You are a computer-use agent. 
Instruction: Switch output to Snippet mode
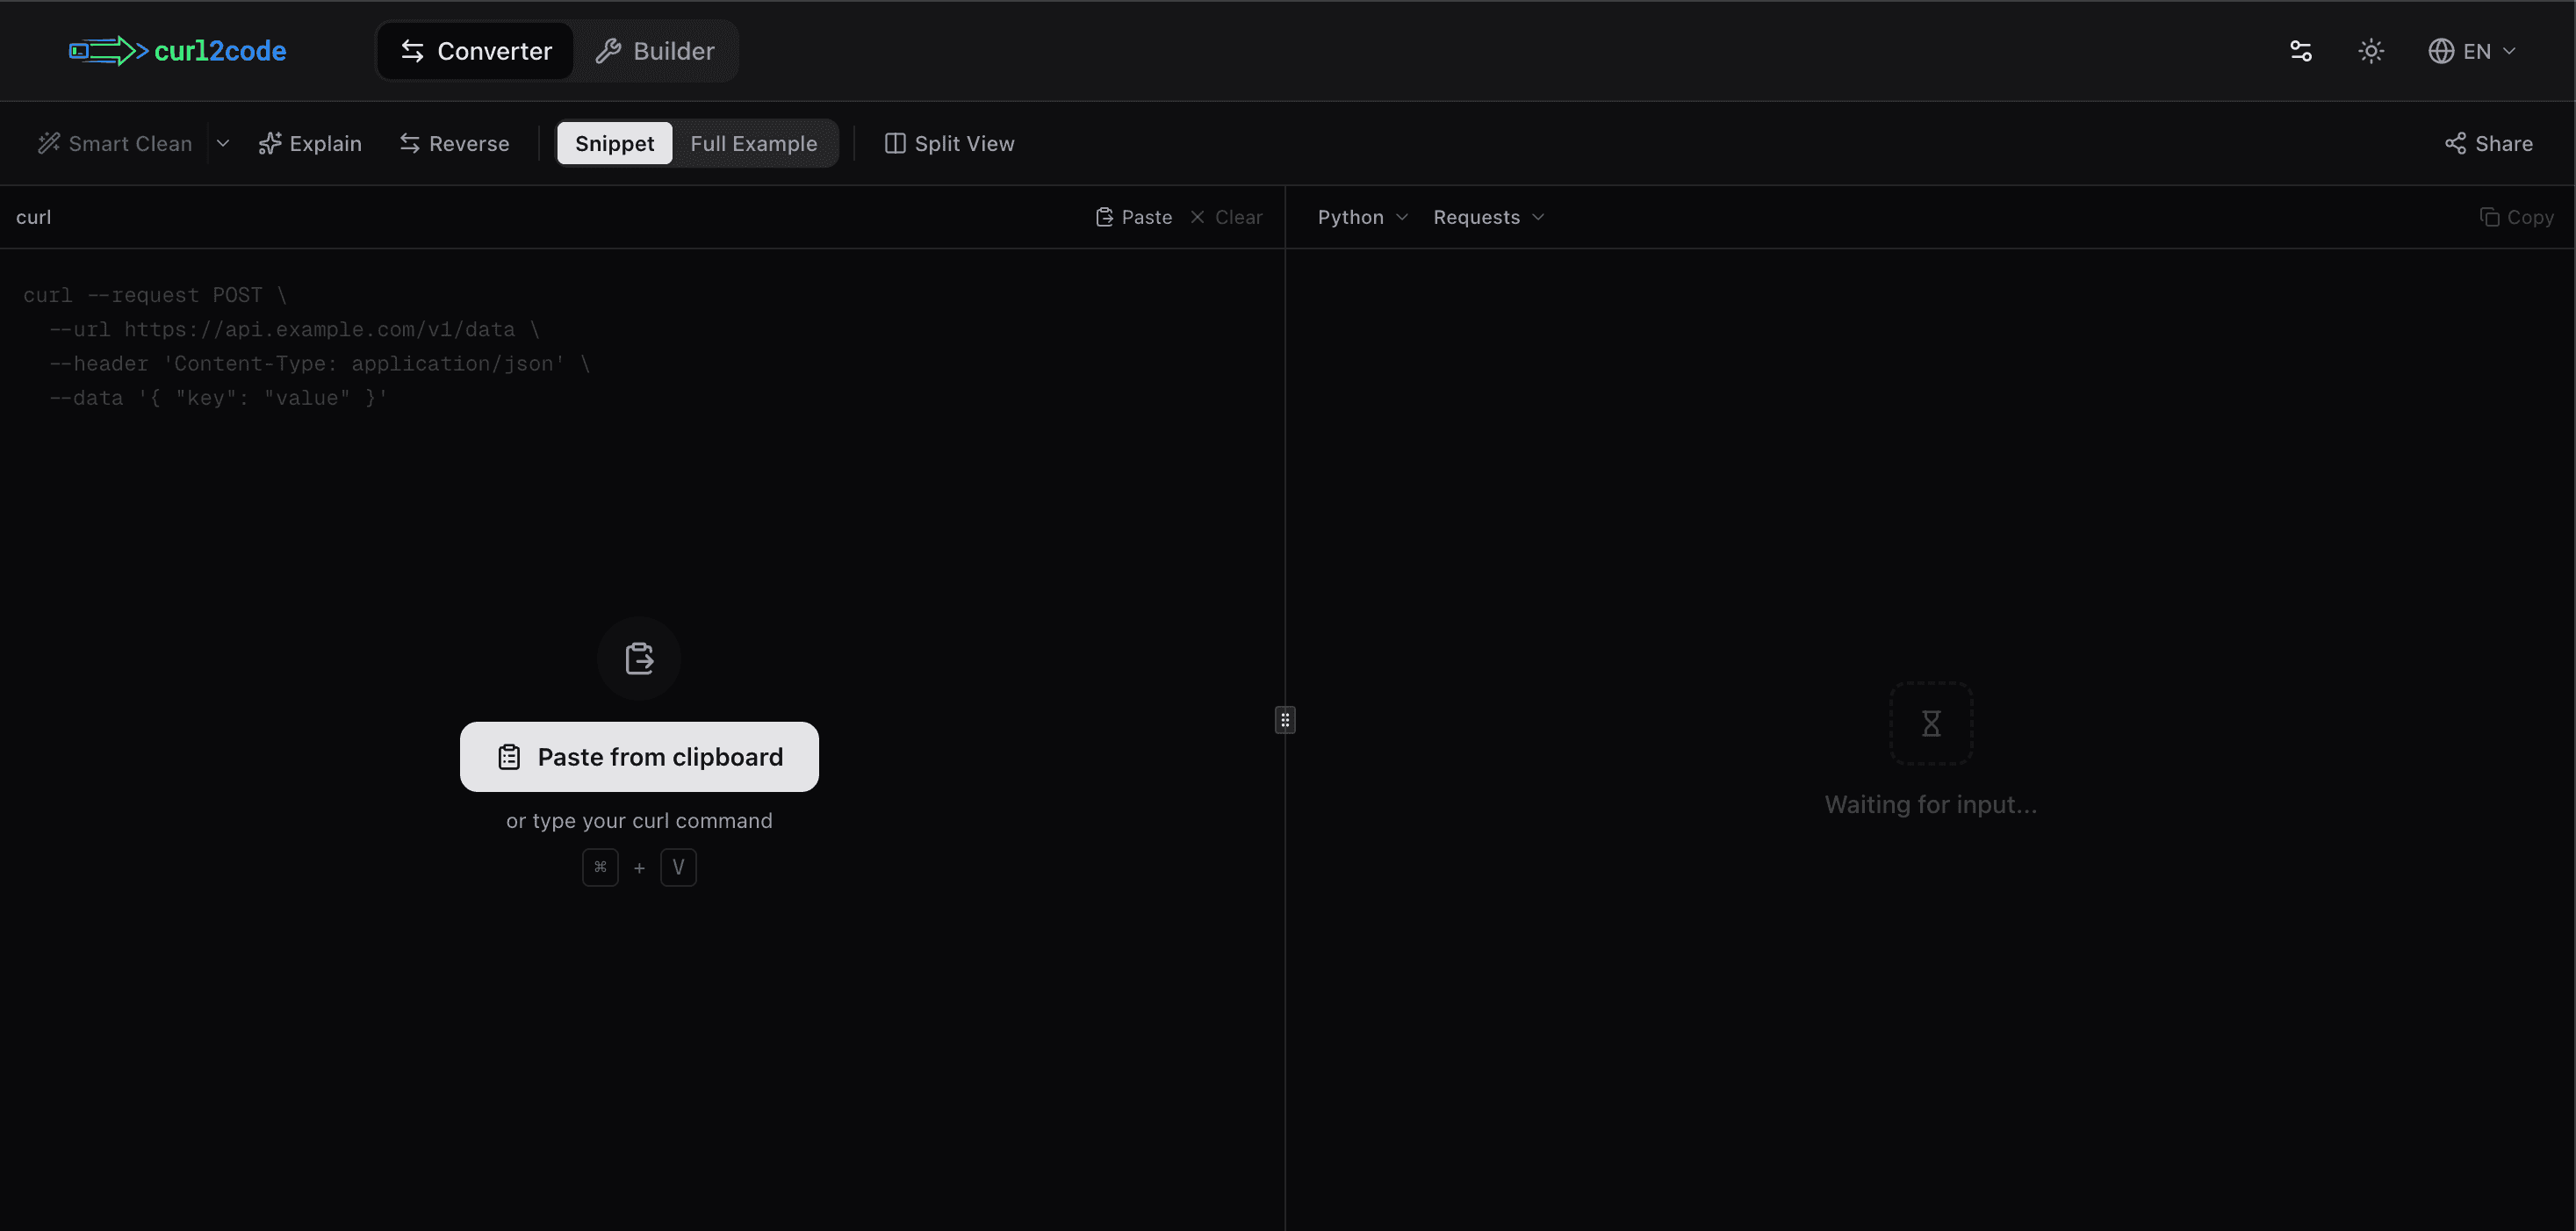614,143
